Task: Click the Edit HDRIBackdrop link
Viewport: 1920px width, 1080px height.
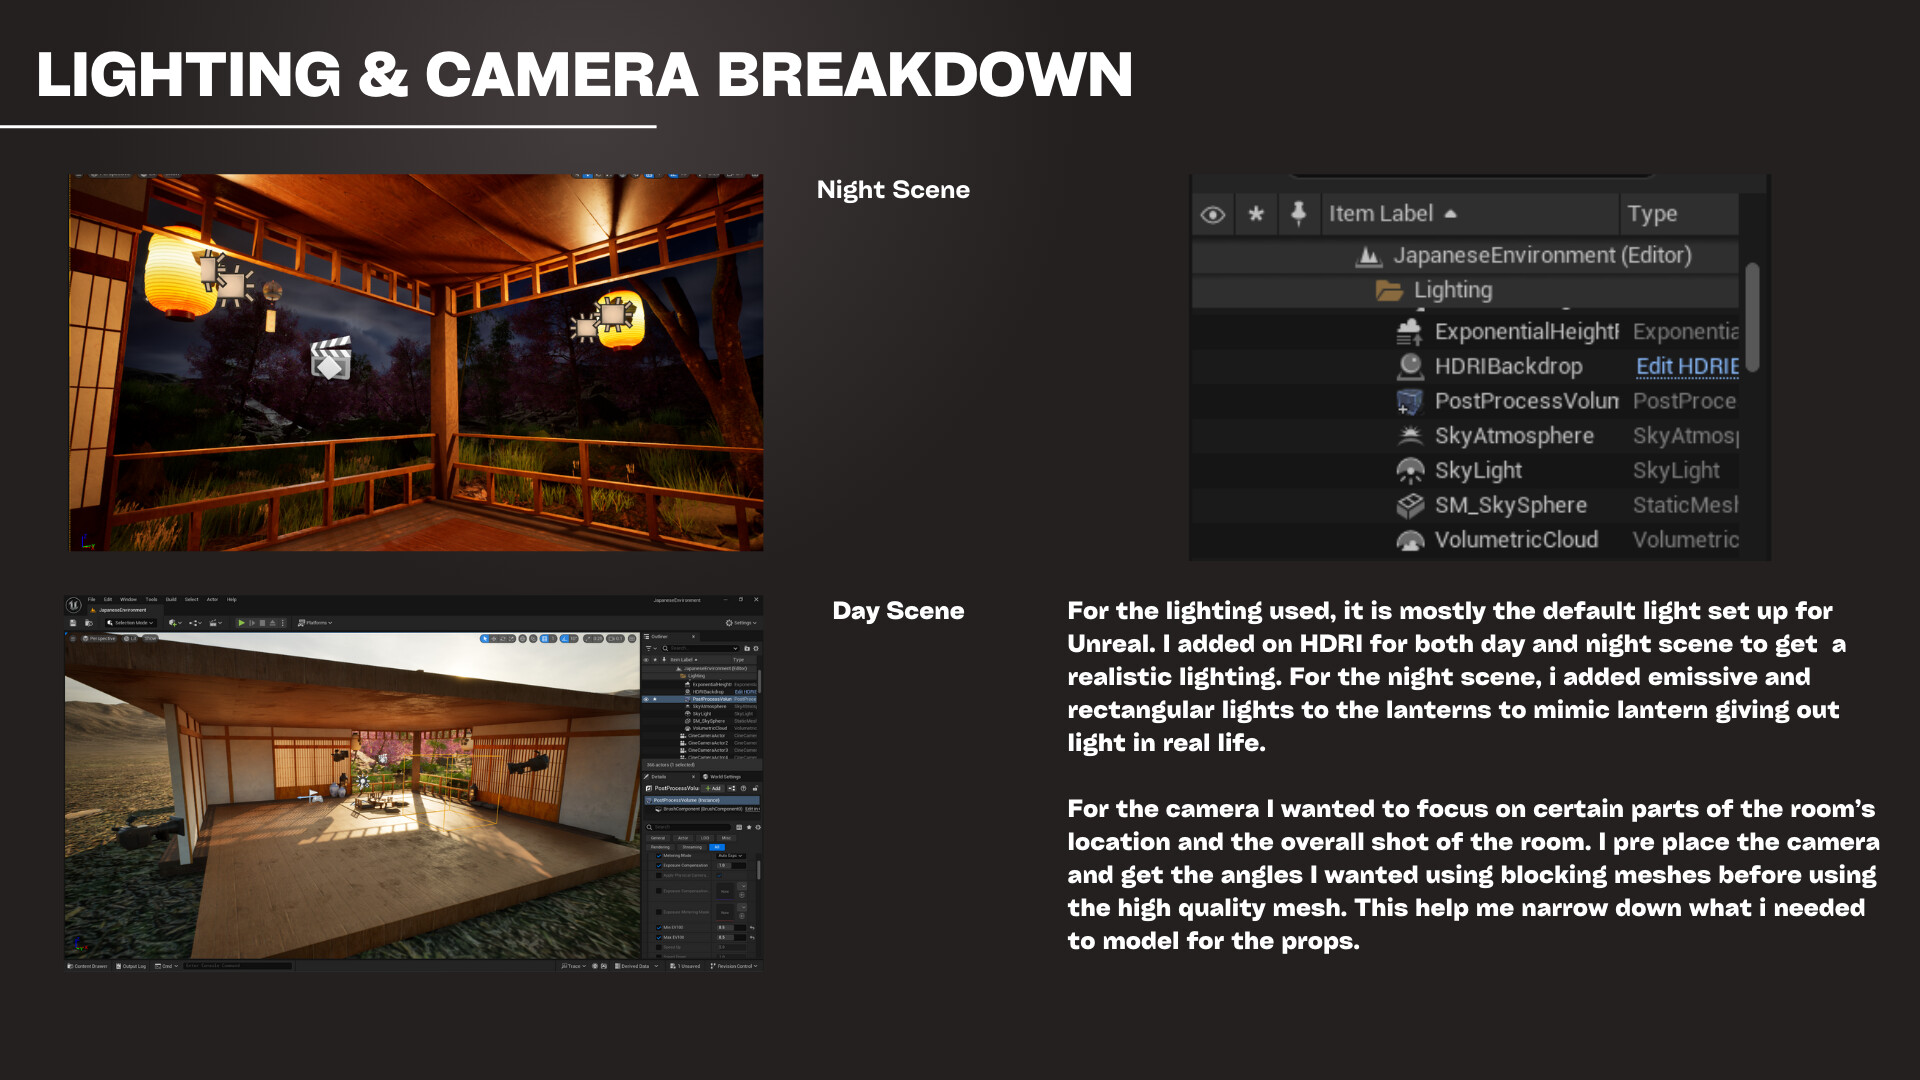Action: pyautogui.click(x=1686, y=366)
